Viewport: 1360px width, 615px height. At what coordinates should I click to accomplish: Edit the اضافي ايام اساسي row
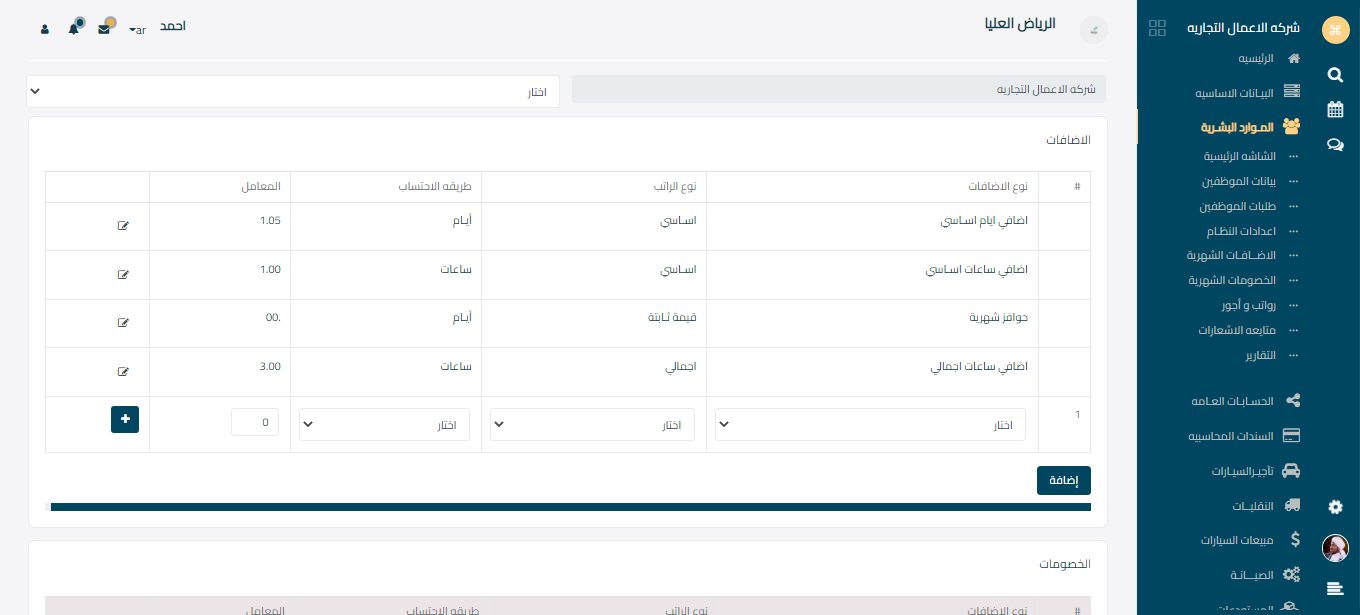pos(123,225)
